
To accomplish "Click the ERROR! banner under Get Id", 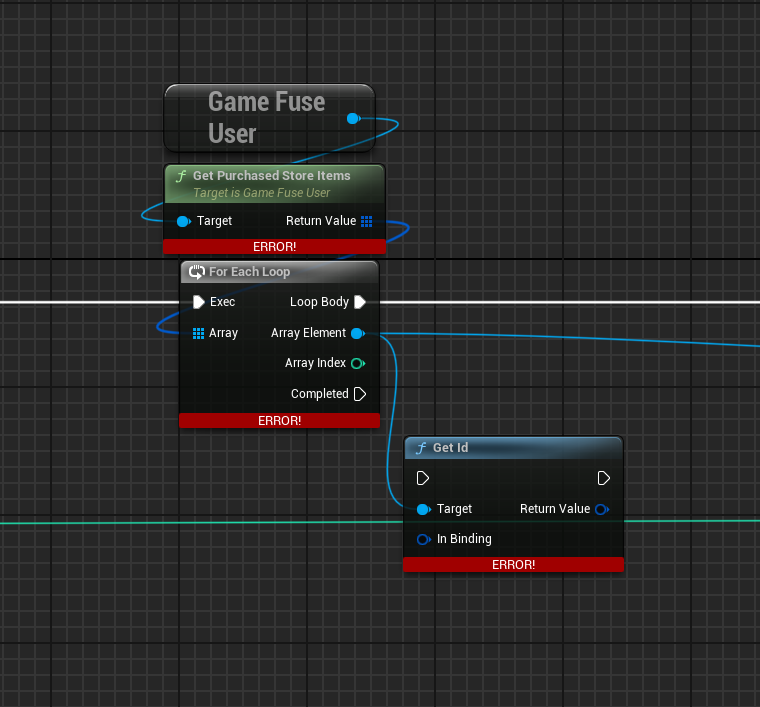I will [x=513, y=565].
